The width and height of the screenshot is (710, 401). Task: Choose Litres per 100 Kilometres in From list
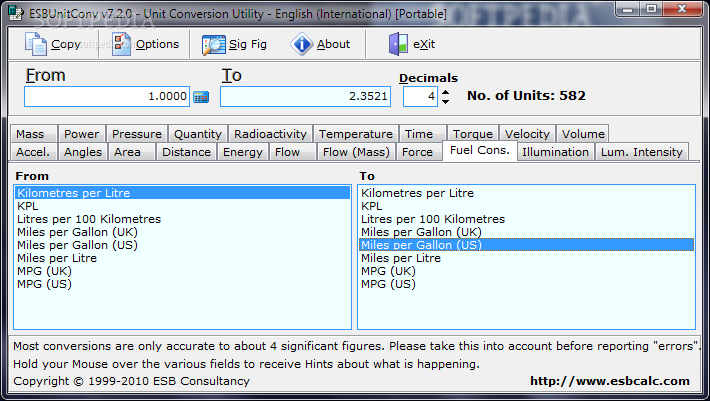click(x=182, y=219)
